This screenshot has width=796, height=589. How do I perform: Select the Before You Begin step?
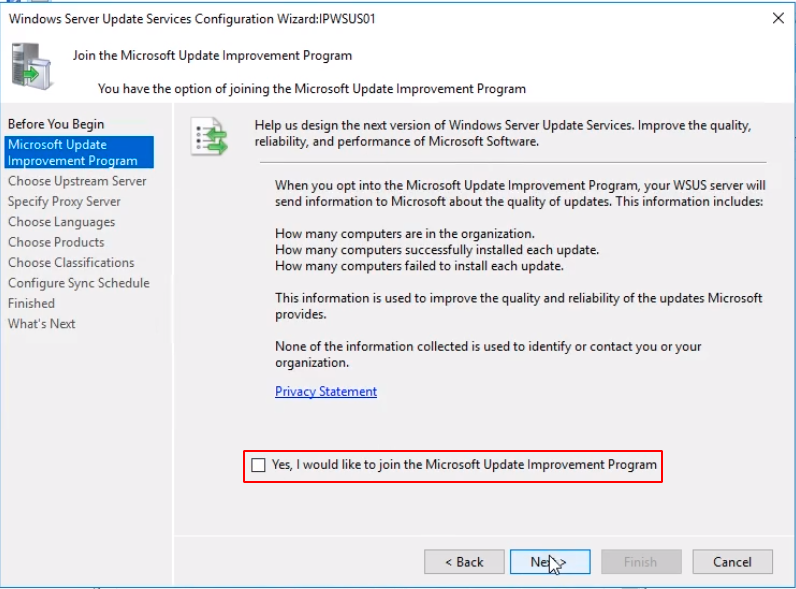56,124
